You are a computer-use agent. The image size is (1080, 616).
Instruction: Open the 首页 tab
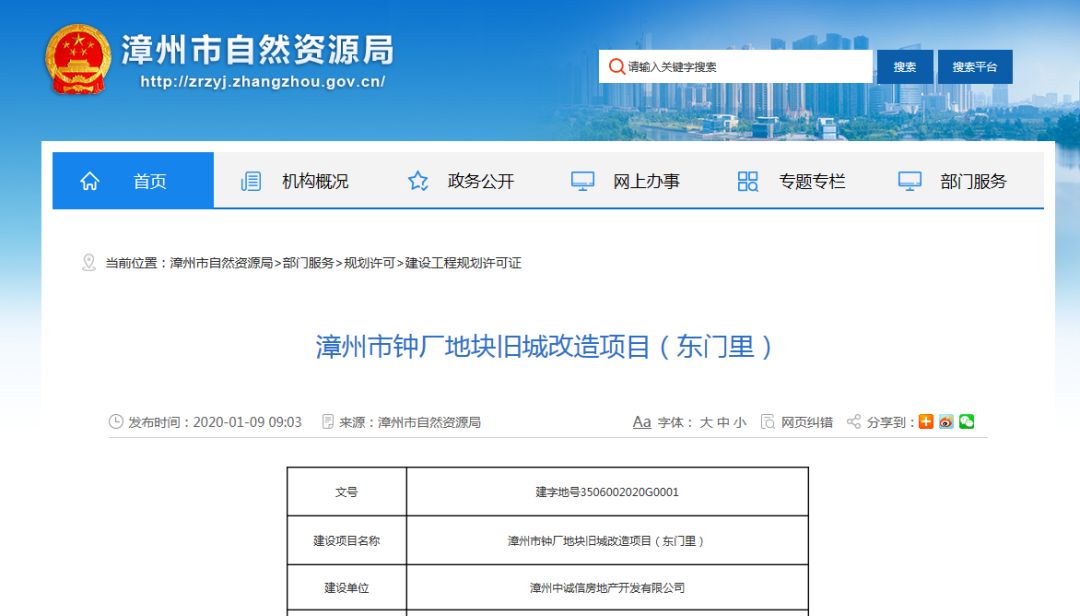pyautogui.click(x=133, y=180)
